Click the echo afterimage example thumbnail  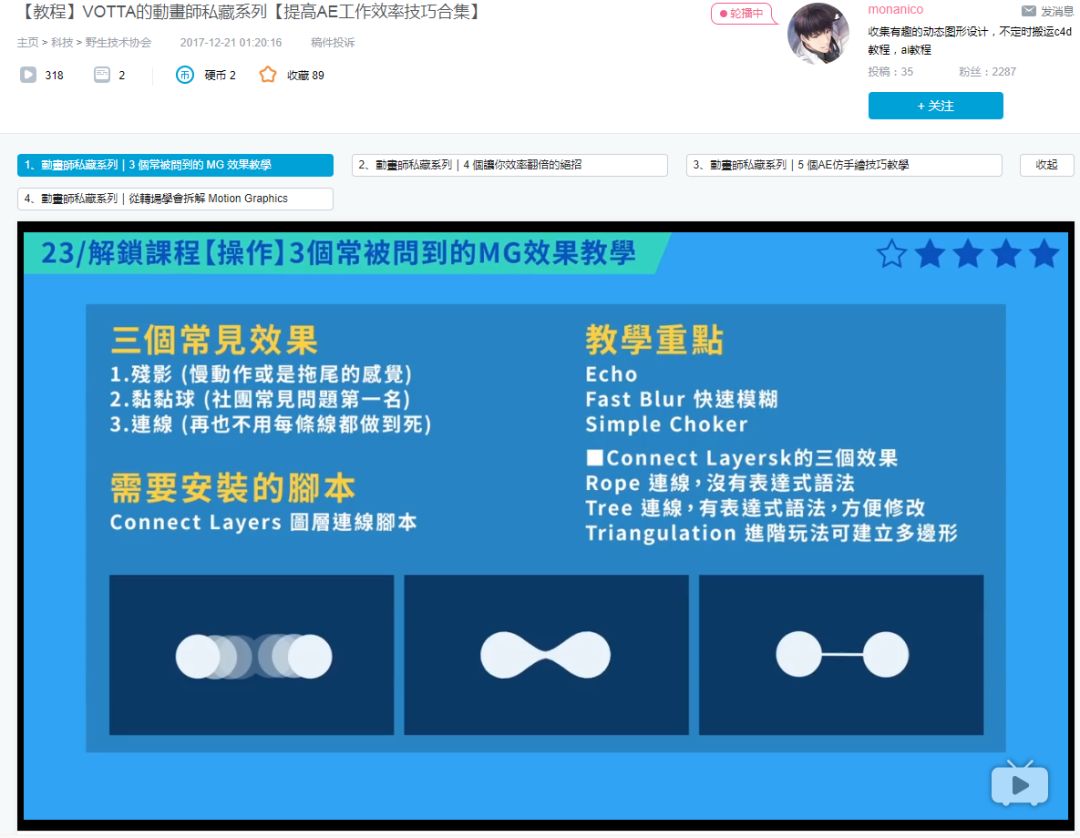tap(251, 655)
